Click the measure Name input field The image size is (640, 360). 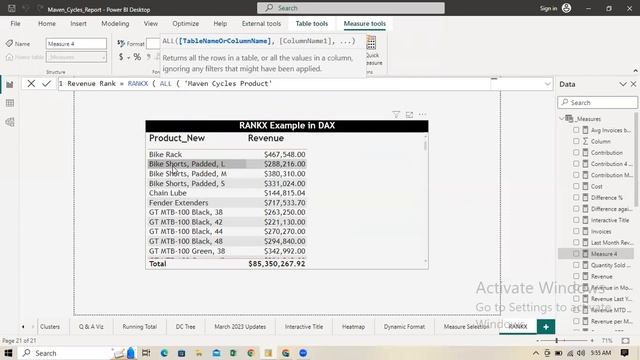coord(76,44)
